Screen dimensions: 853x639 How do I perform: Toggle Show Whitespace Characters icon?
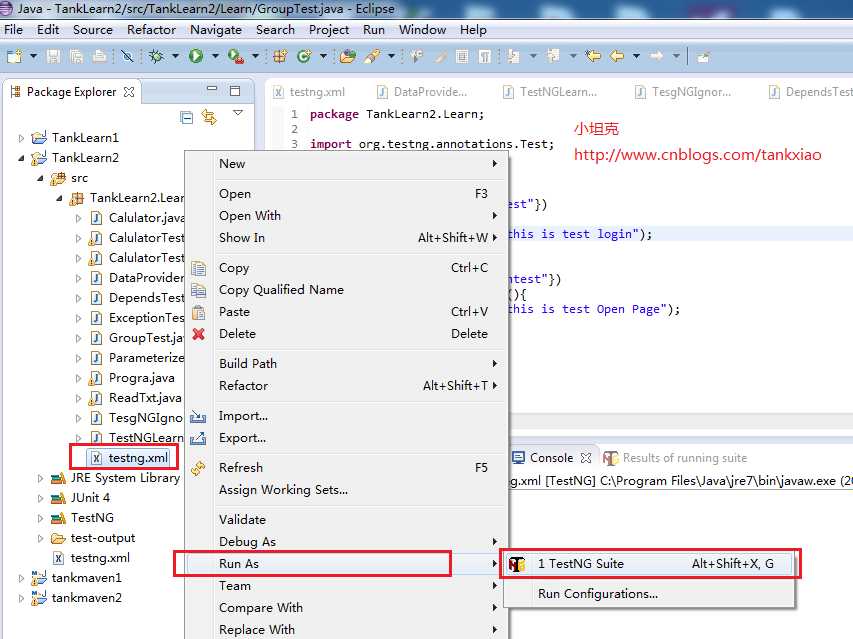tap(484, 56)
